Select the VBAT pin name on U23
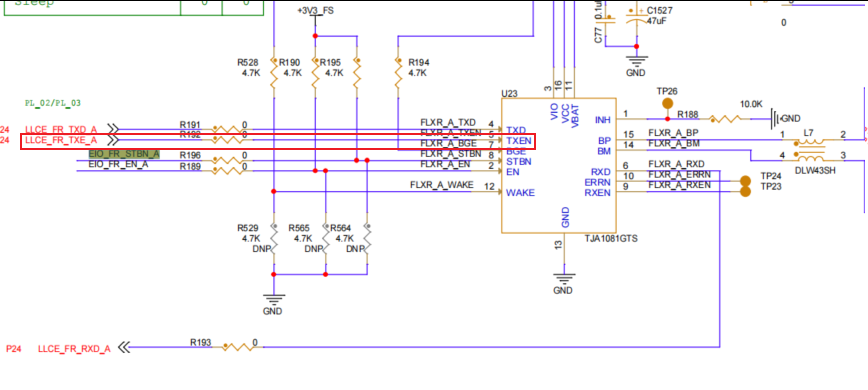The width and height of the screenshot is (868, 390). (x=575, y=116)
